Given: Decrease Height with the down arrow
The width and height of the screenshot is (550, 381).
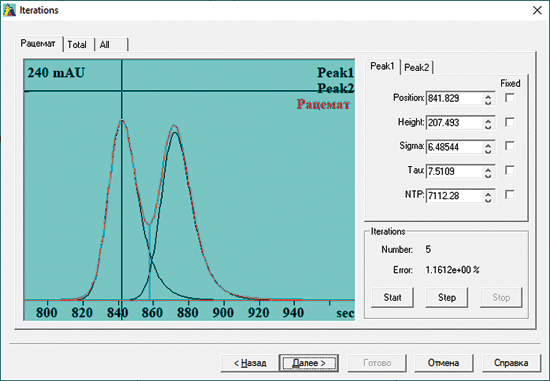Looking at the screenshot, I should [488, 126].
